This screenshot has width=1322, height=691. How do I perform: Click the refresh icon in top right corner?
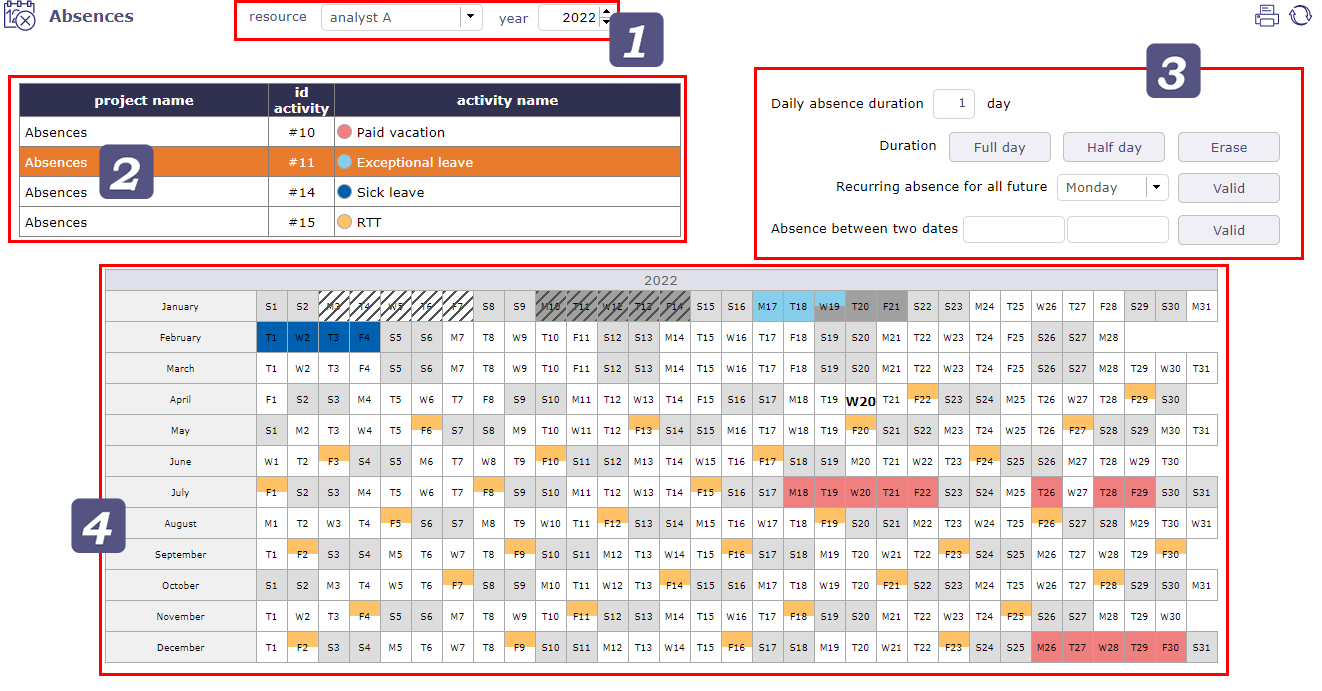pos(1301,16)
